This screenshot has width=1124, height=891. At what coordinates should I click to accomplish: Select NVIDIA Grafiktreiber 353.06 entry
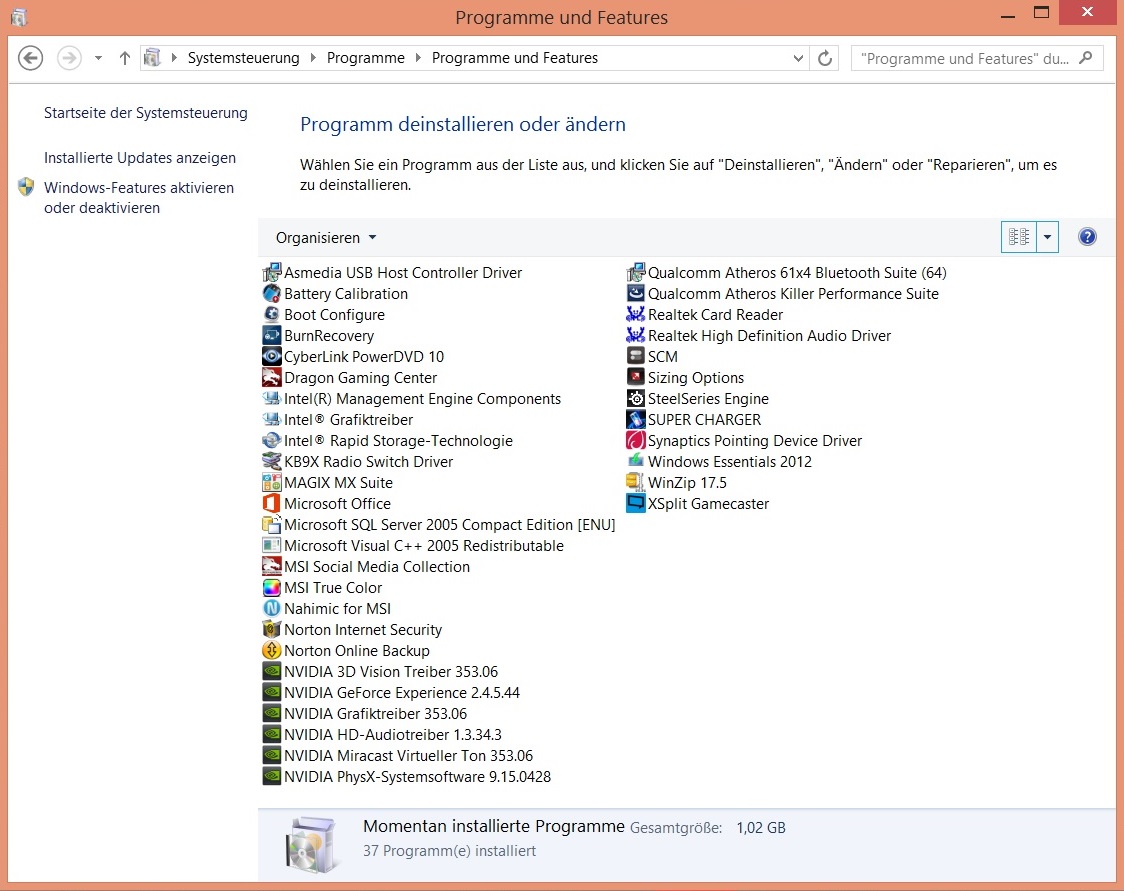pos(365,713)
